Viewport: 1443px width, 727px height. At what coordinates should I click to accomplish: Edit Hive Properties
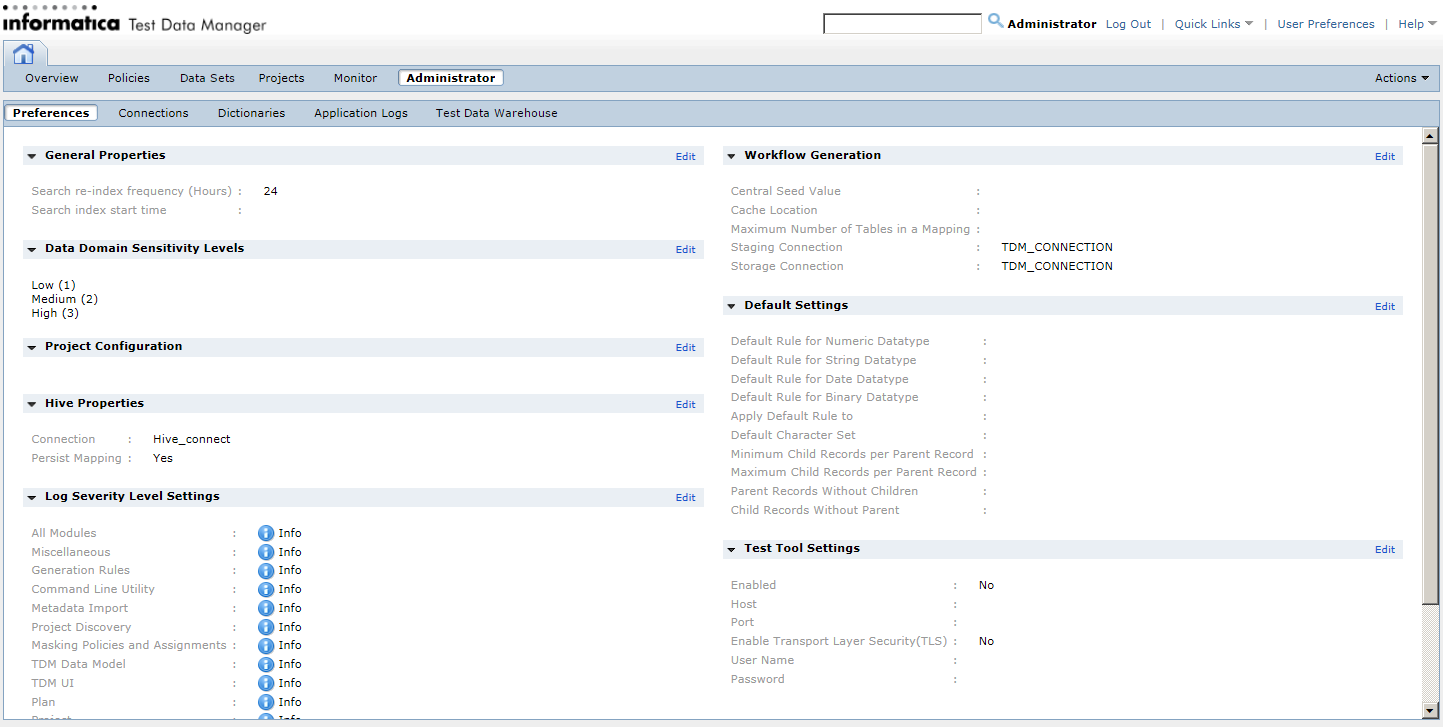[x=685, y=405]
